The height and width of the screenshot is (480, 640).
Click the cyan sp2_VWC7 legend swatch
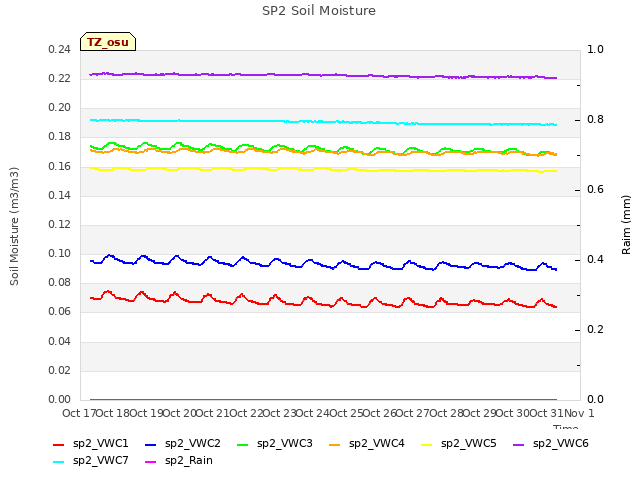click(x=59, y=462)
